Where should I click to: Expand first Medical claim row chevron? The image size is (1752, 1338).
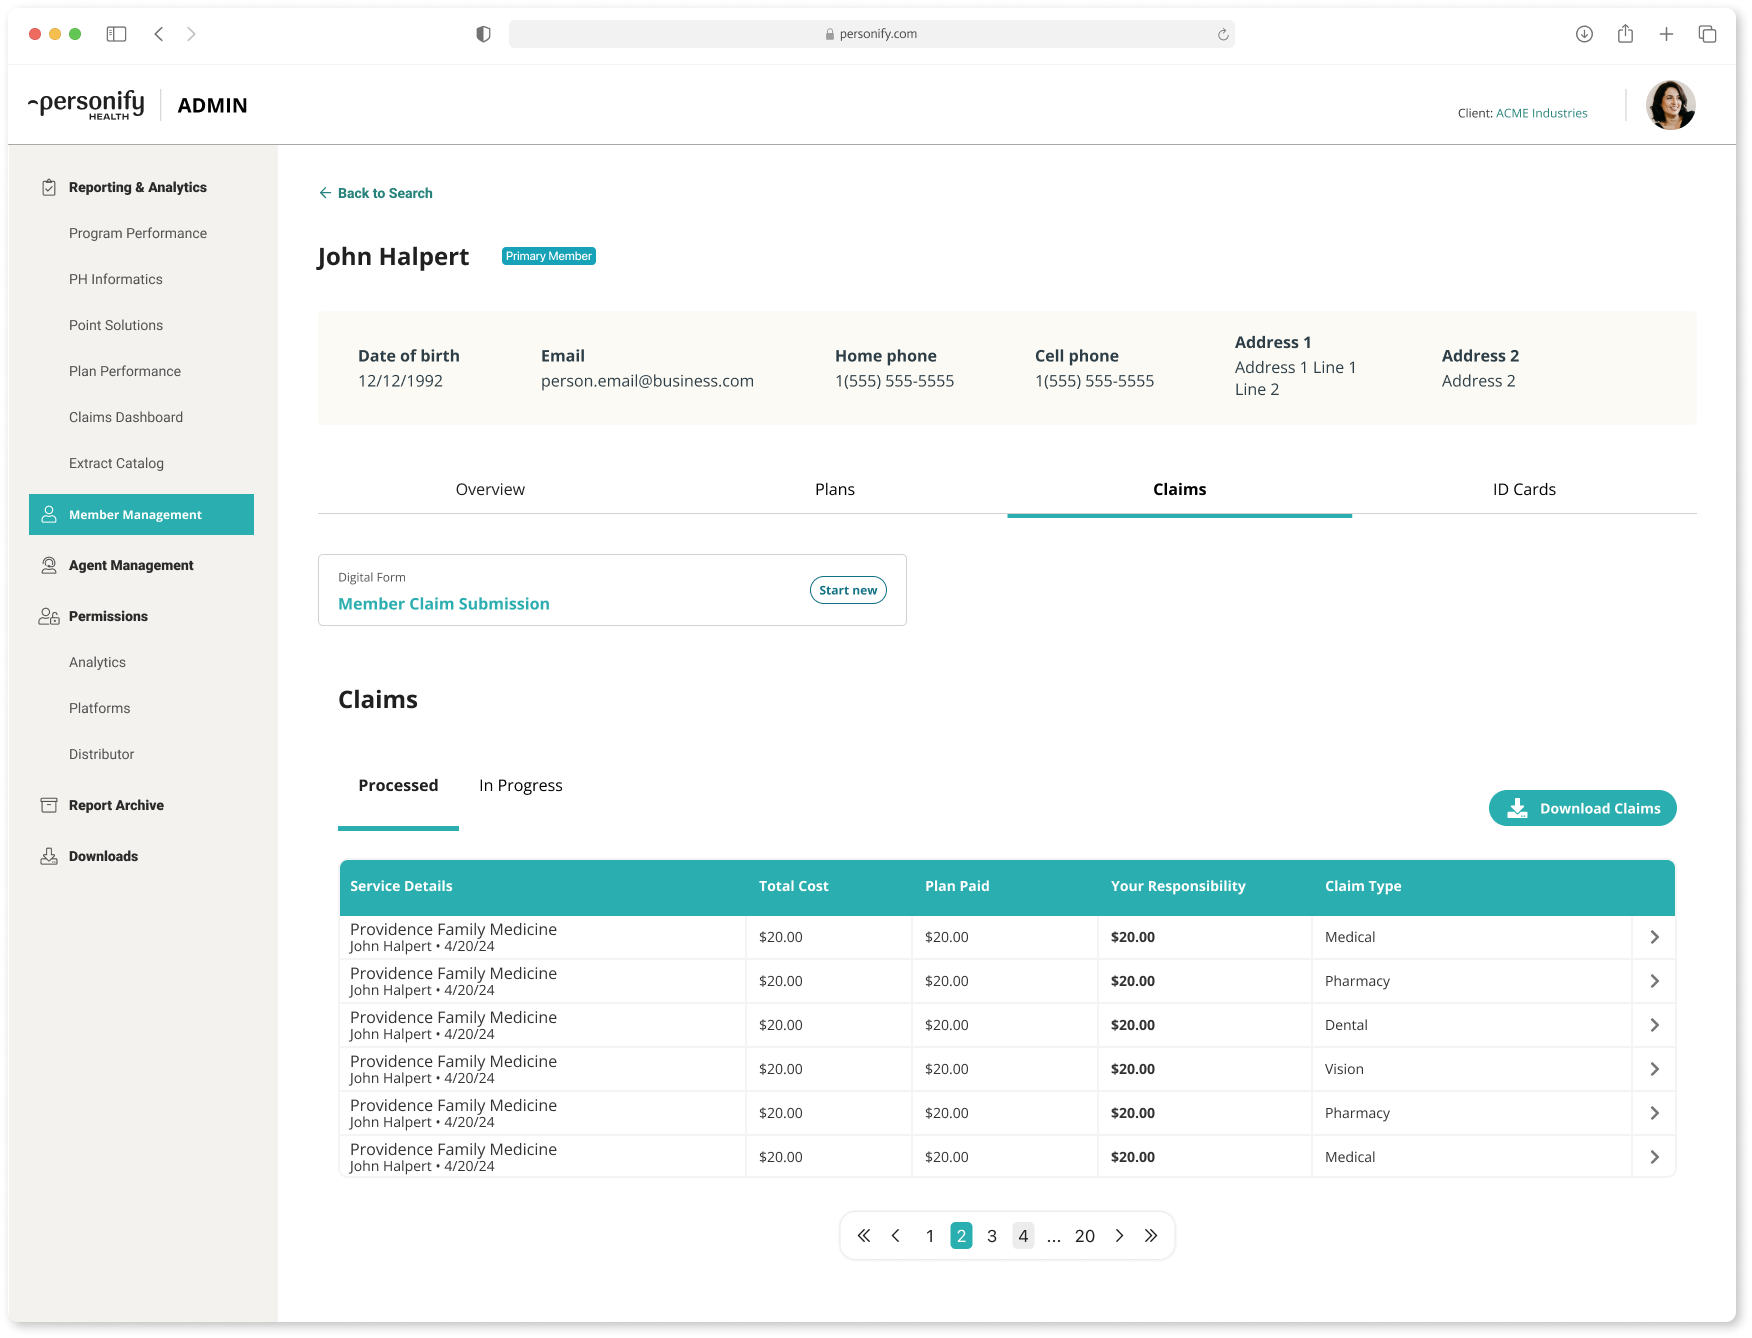(1655, 937)
